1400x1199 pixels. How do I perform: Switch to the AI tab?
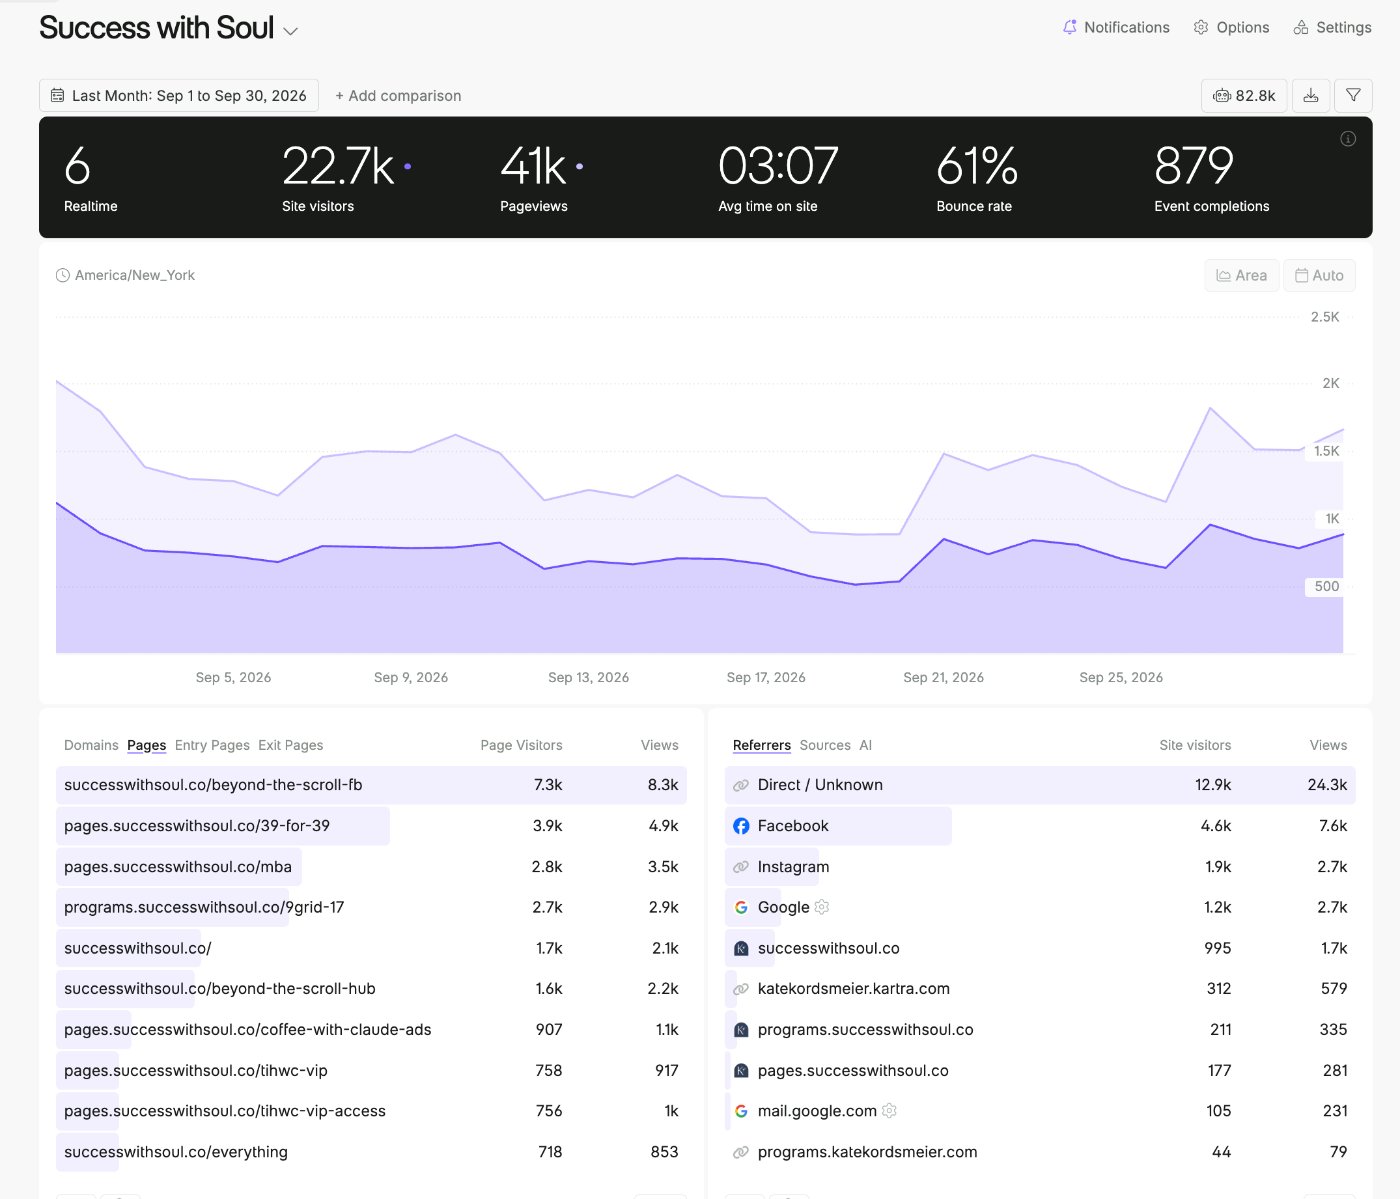pyautogui.click(x=866, y=745)
